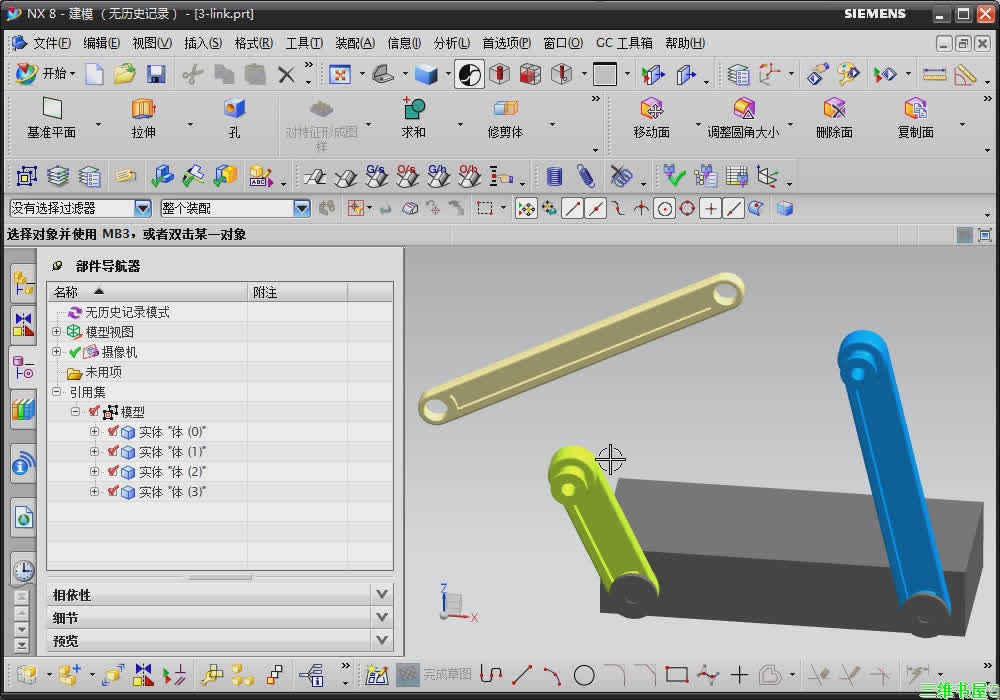Viewport: 1000px width, 700px height.
Task: Open the 插入(S) menu
Action: coord(203,43)
